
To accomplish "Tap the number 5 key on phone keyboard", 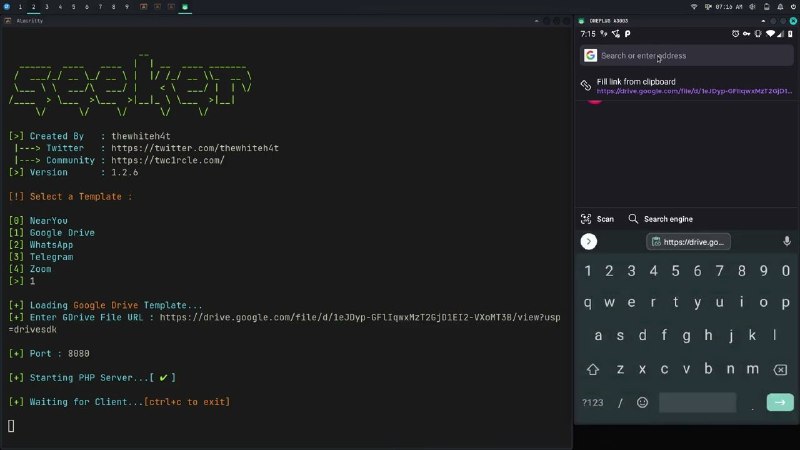I will tap(676, 271).
